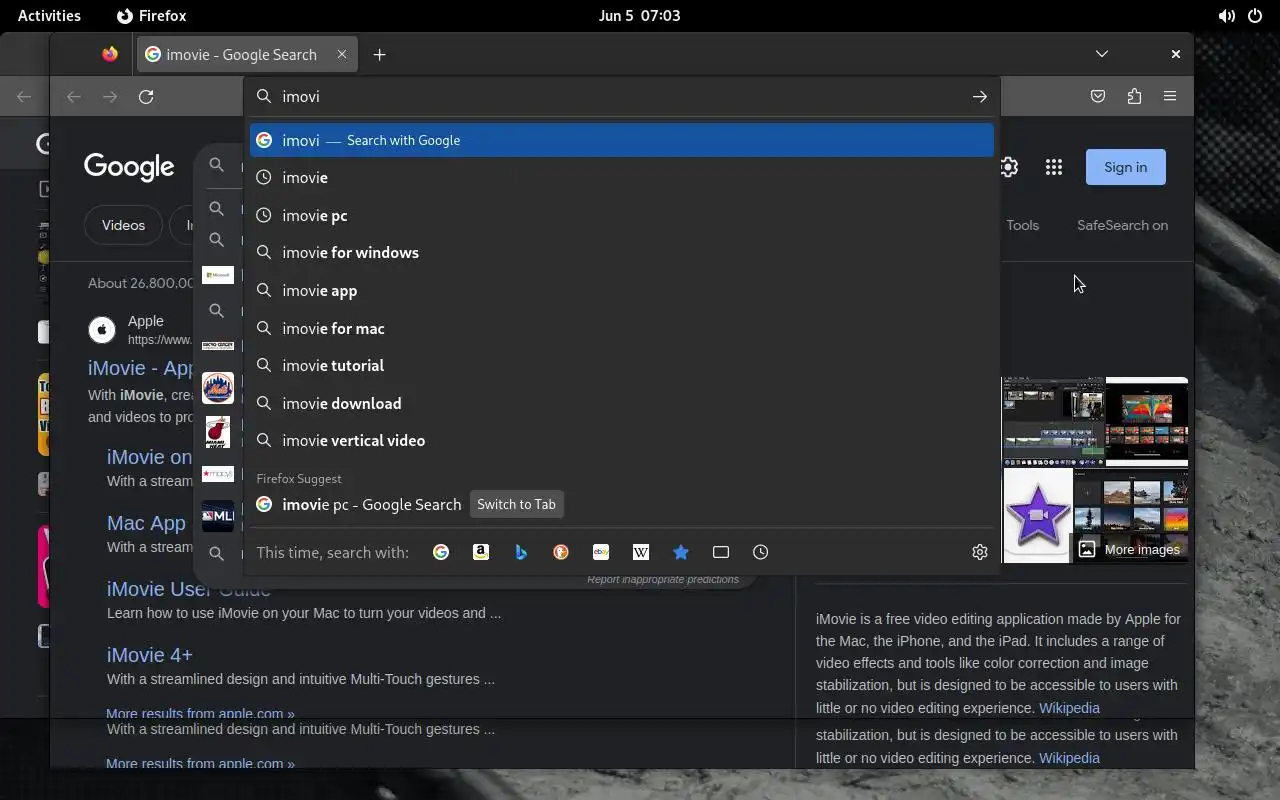Select the Videos filter chip
This screenshot has width=1280, height=800.
point(123,225)
